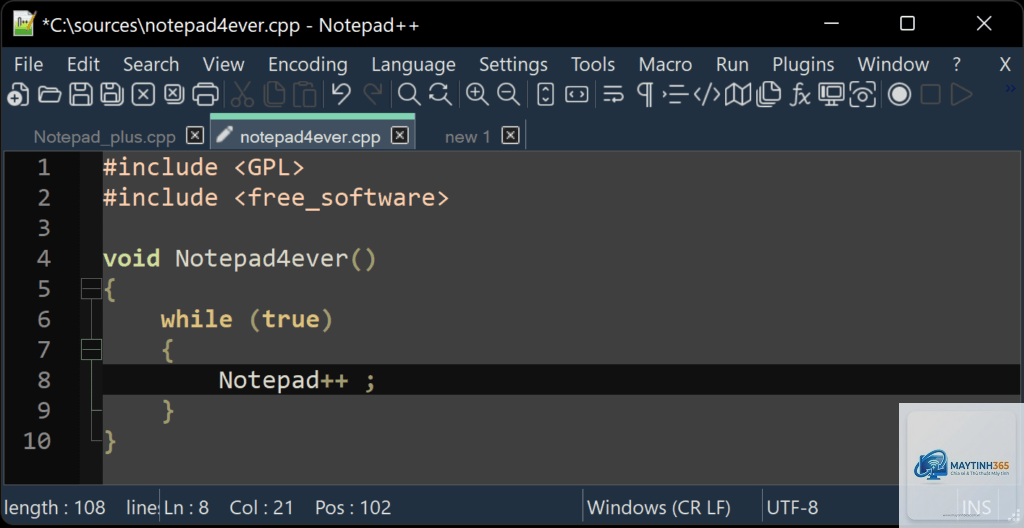Open the Encoding menu

tap(308, 64)
